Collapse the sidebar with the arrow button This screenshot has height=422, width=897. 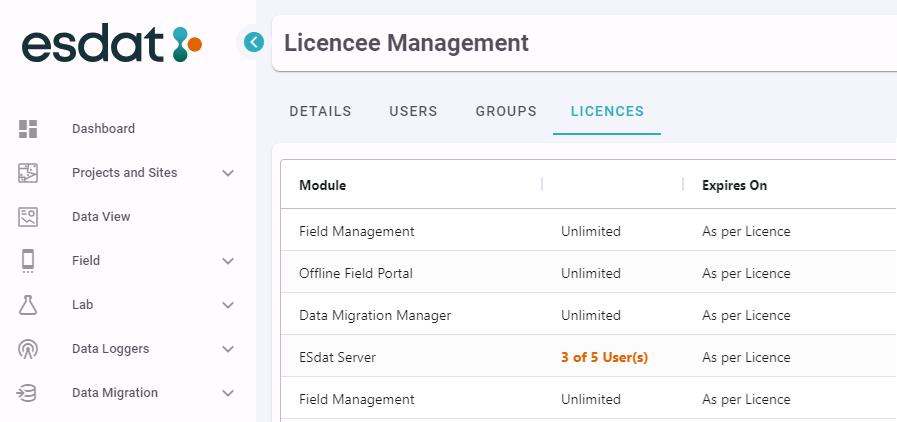(253, 42)
